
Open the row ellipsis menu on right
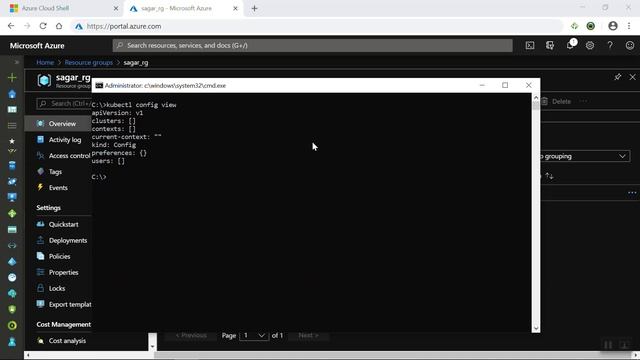632,193
